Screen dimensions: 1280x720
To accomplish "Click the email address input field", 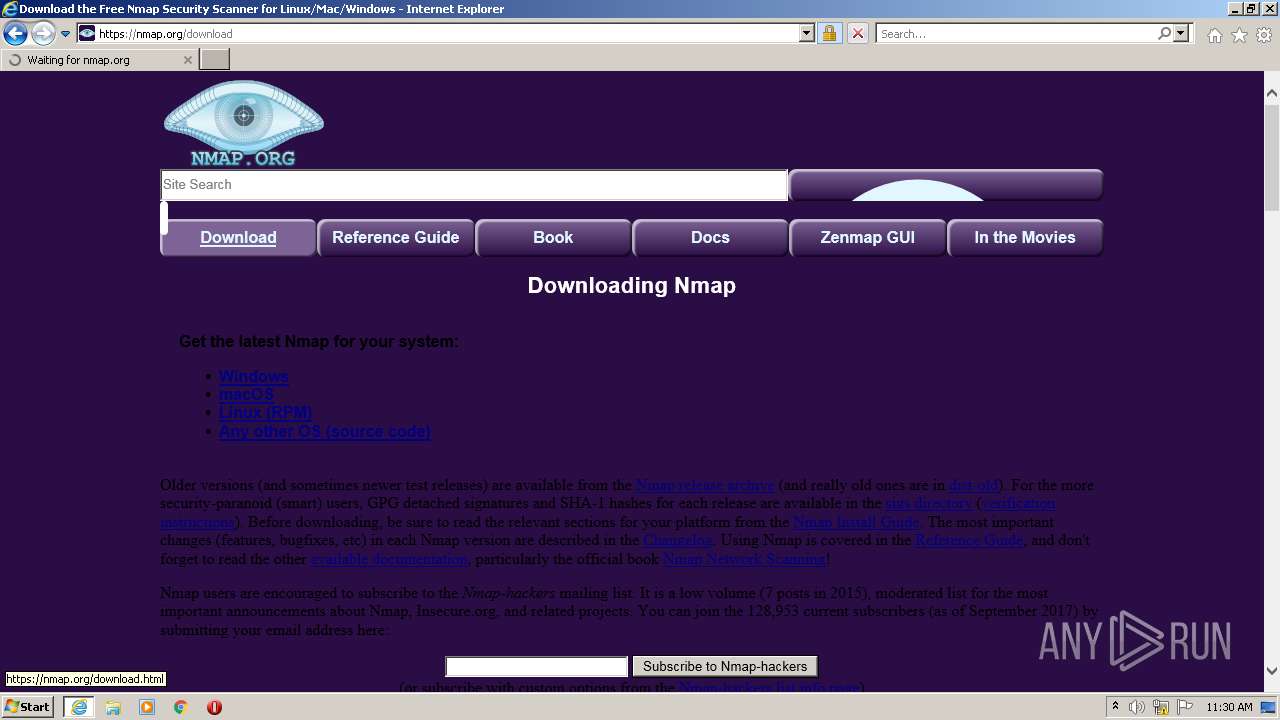I will click(x=536, y=667).
